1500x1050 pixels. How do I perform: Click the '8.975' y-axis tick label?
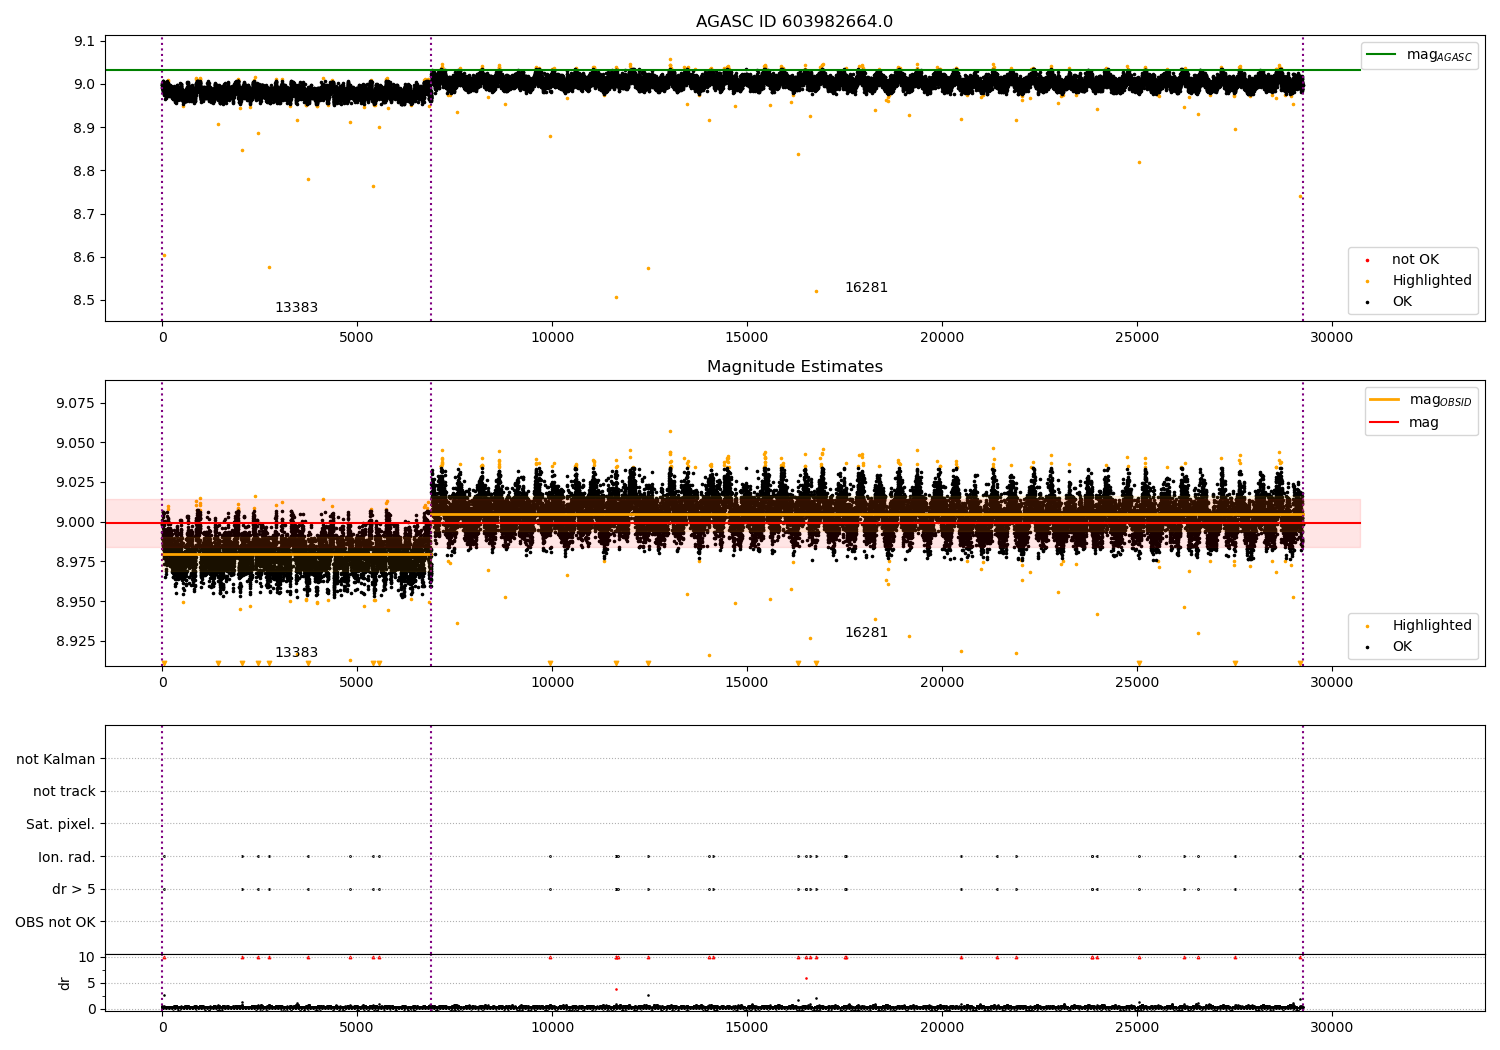click(x=77, y=562)
